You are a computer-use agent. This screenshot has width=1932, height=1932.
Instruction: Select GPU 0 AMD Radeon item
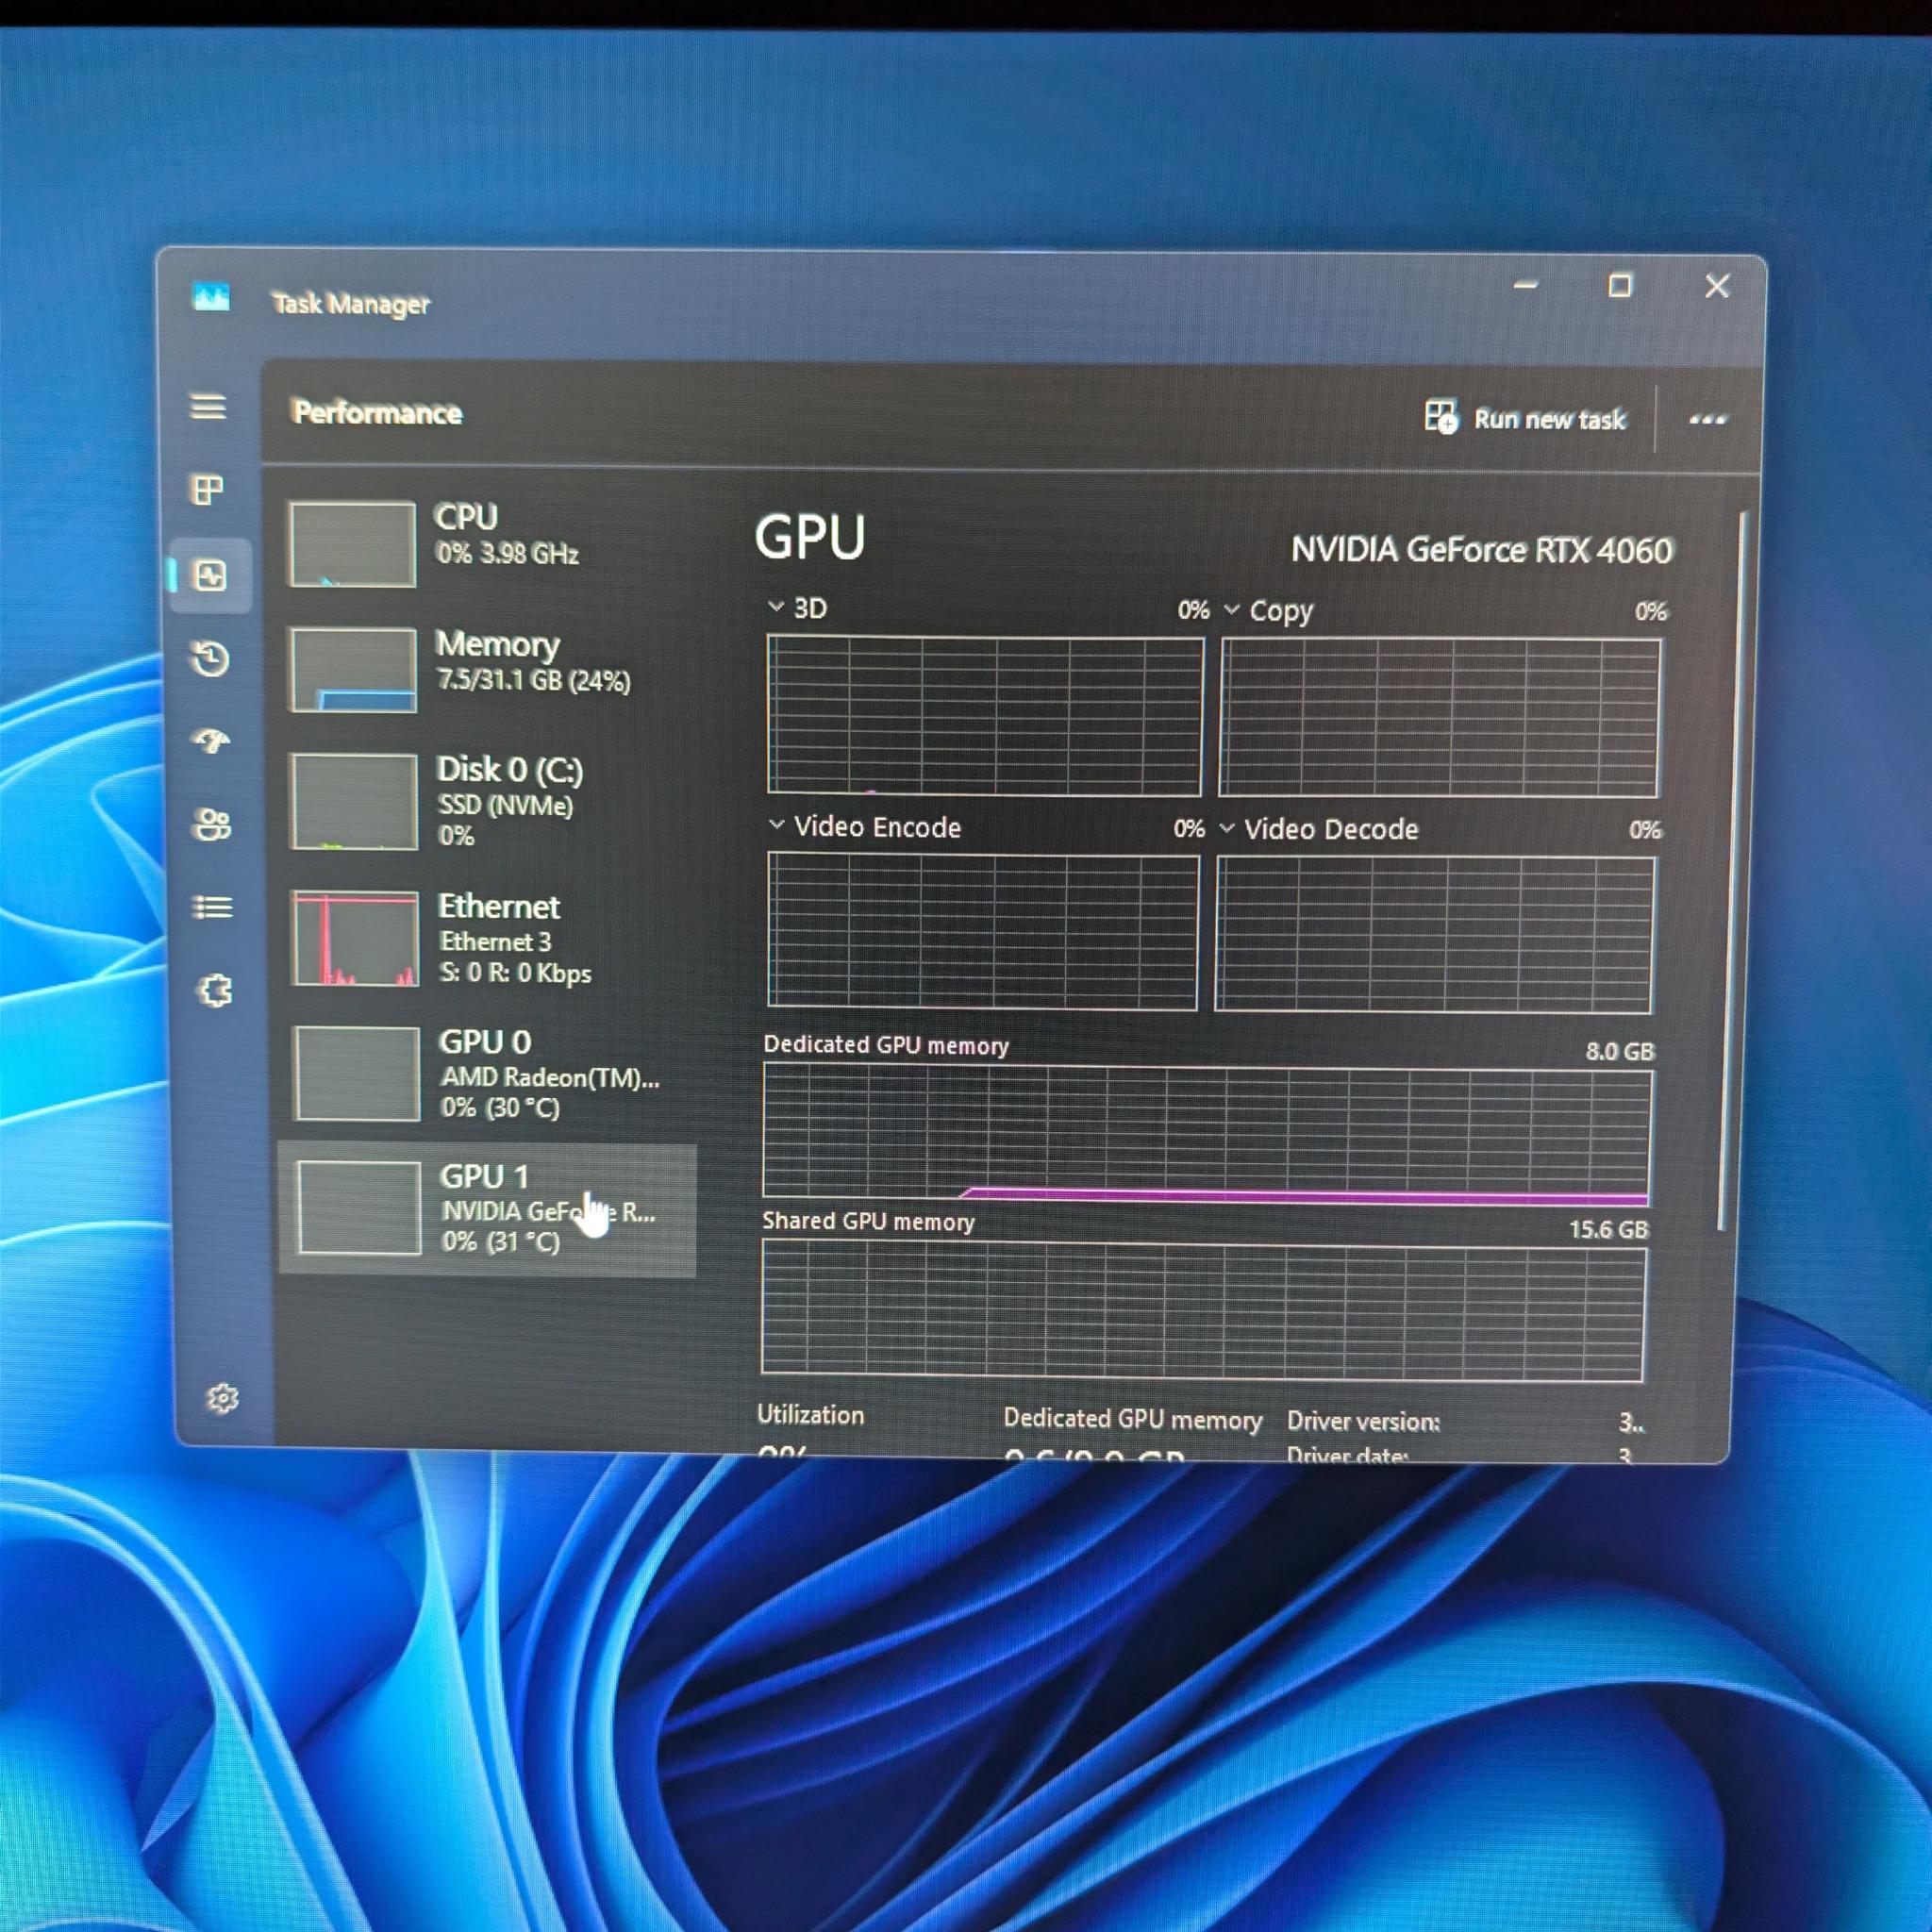click(489, 1075)
